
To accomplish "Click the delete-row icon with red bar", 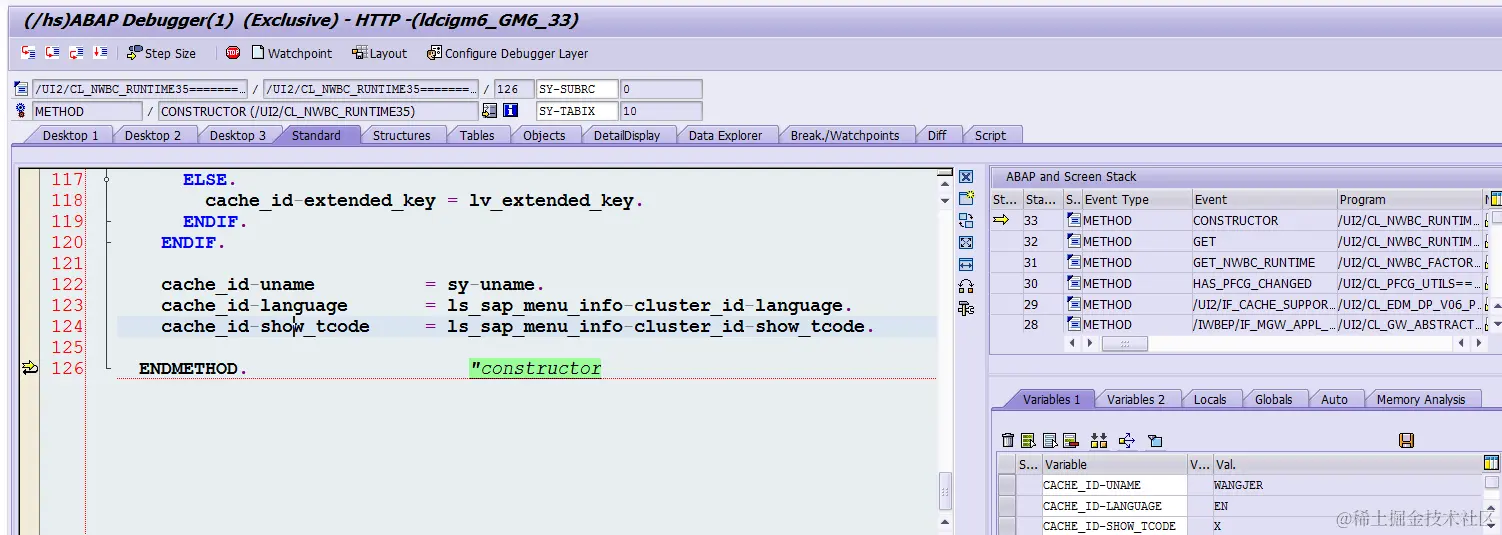I will 1070,440.
